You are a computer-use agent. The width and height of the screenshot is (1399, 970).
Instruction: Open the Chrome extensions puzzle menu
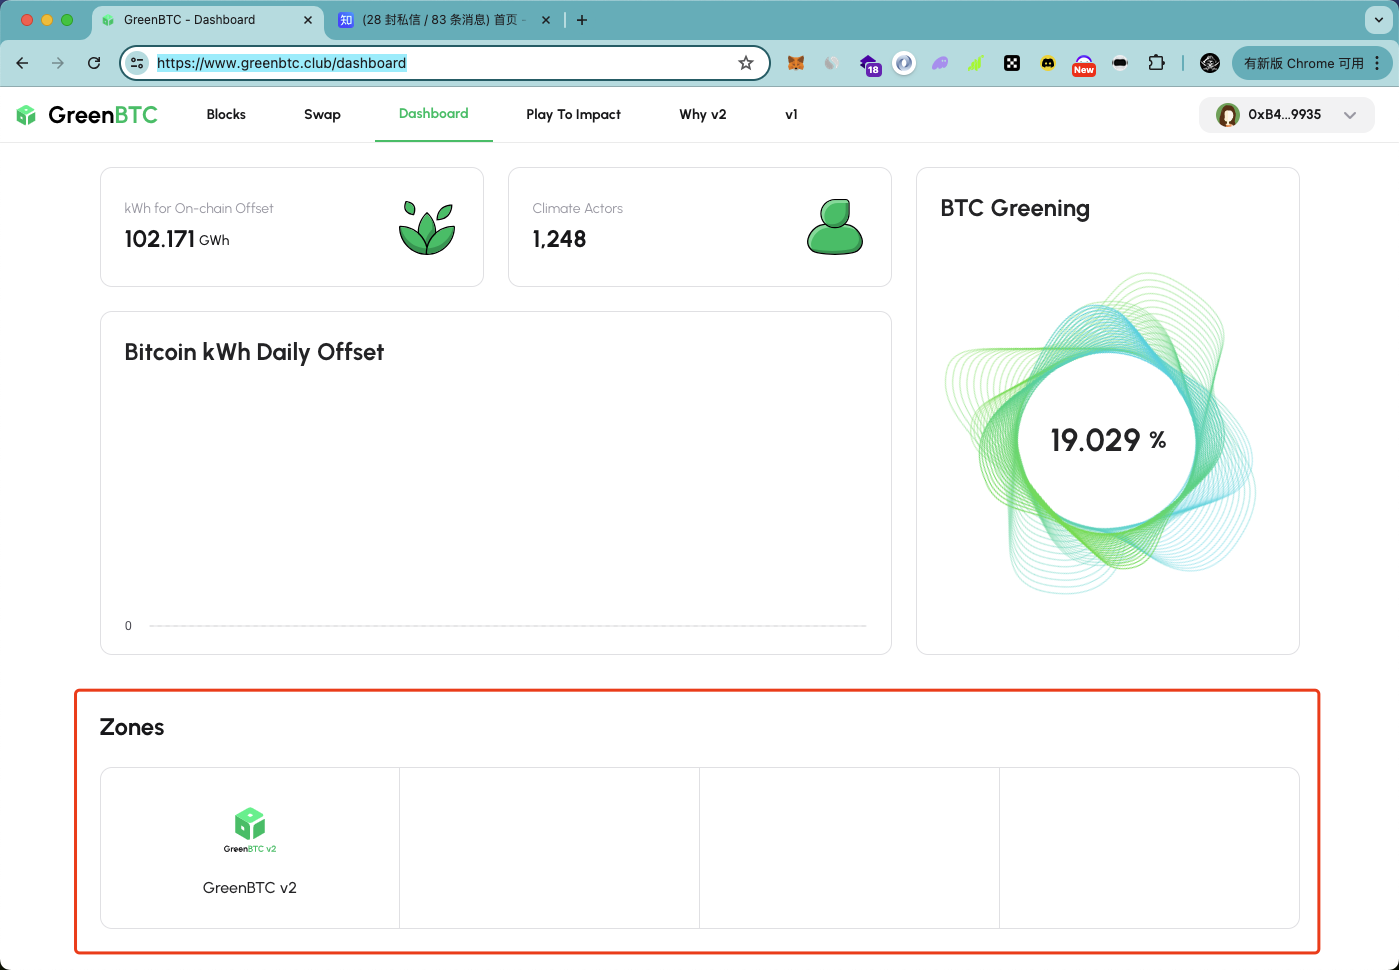pos(1156,63)
